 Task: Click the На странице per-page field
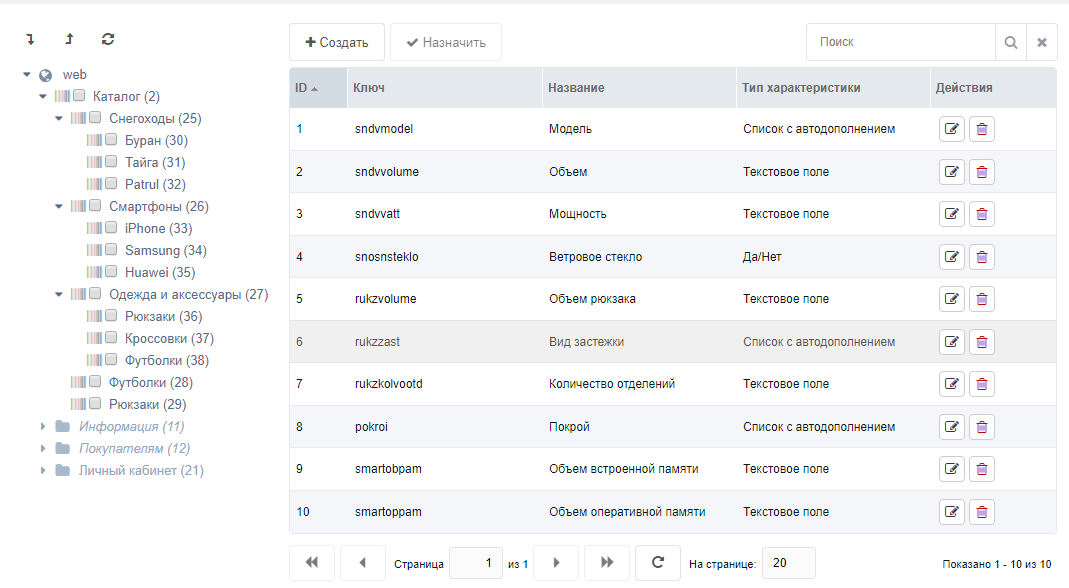[788, 563]
